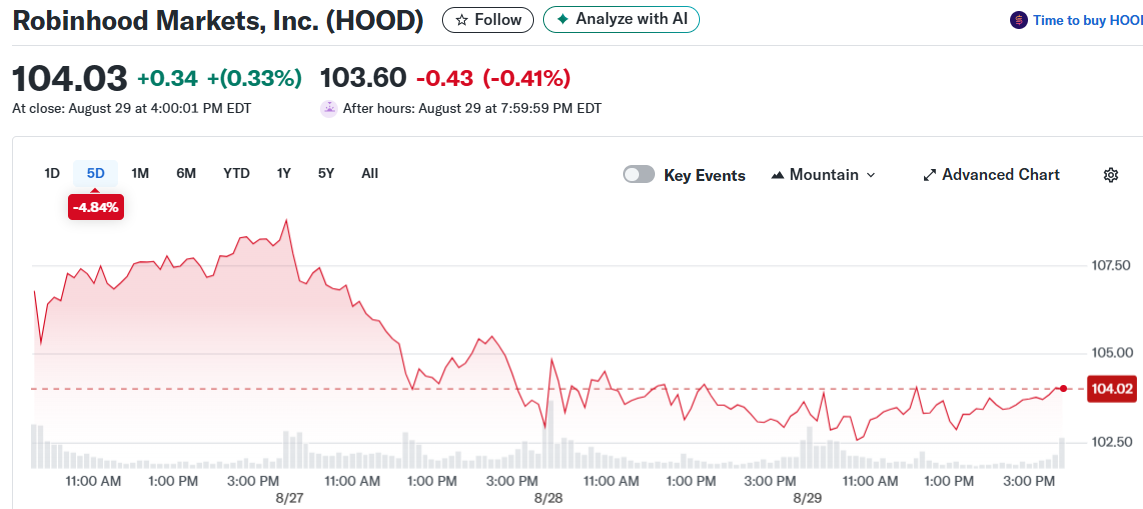1143x509 pixels.
Task: Click the red (-0.41%) after-hours percent
Action: pyautogui.click(x=526, y=78)
